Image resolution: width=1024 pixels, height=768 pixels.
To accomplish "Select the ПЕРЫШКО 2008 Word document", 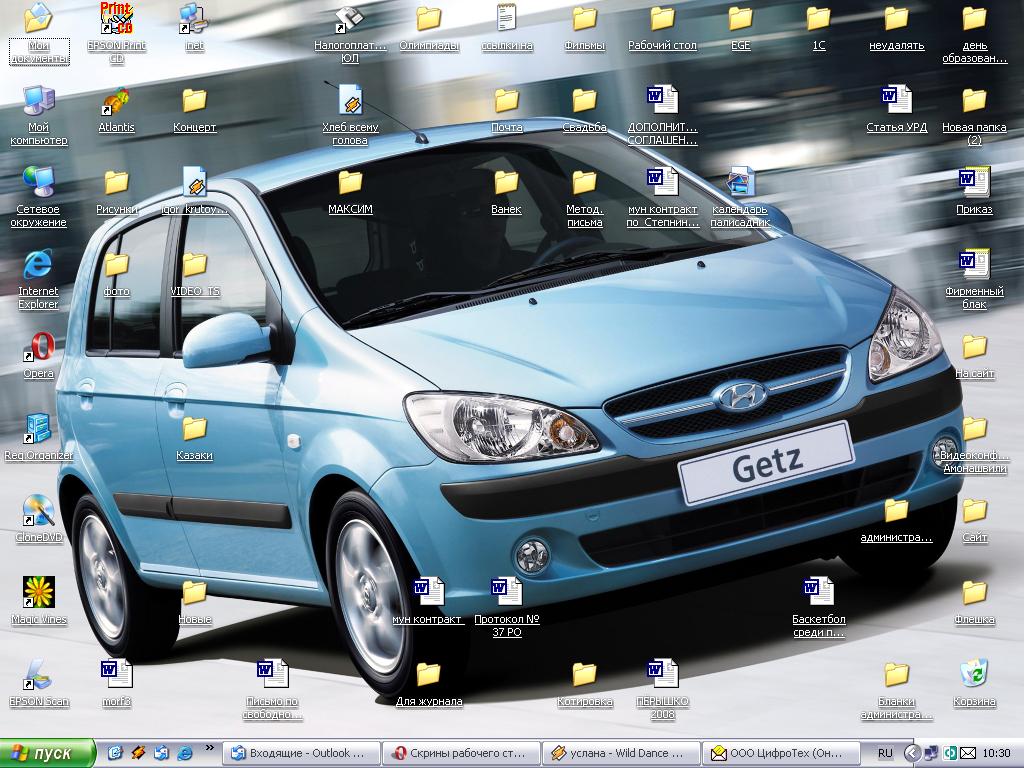I will pyautogui.click(x=662, y=688).
